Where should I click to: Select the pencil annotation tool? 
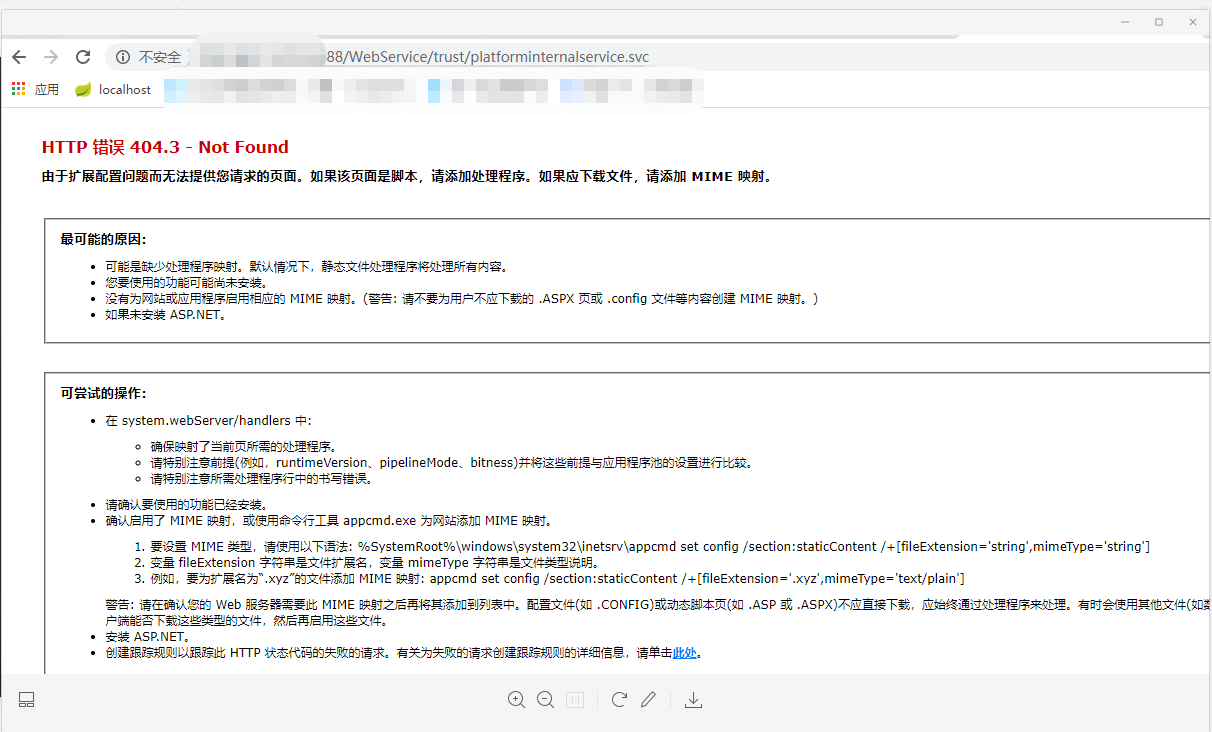pos(648,699)
